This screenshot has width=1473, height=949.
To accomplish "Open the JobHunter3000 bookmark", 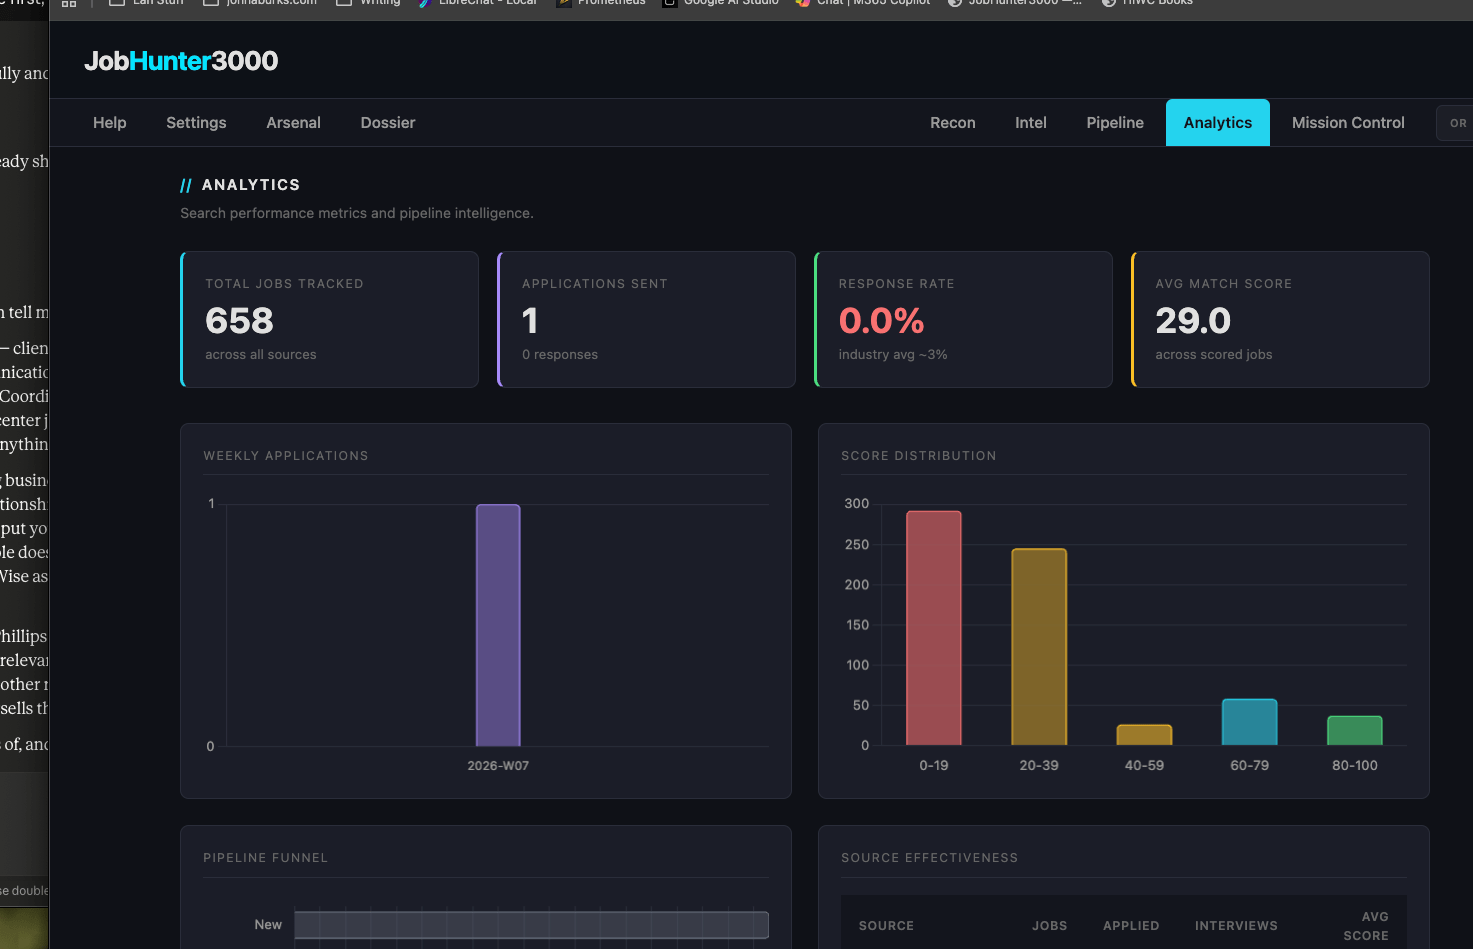I will (1014, 3).
